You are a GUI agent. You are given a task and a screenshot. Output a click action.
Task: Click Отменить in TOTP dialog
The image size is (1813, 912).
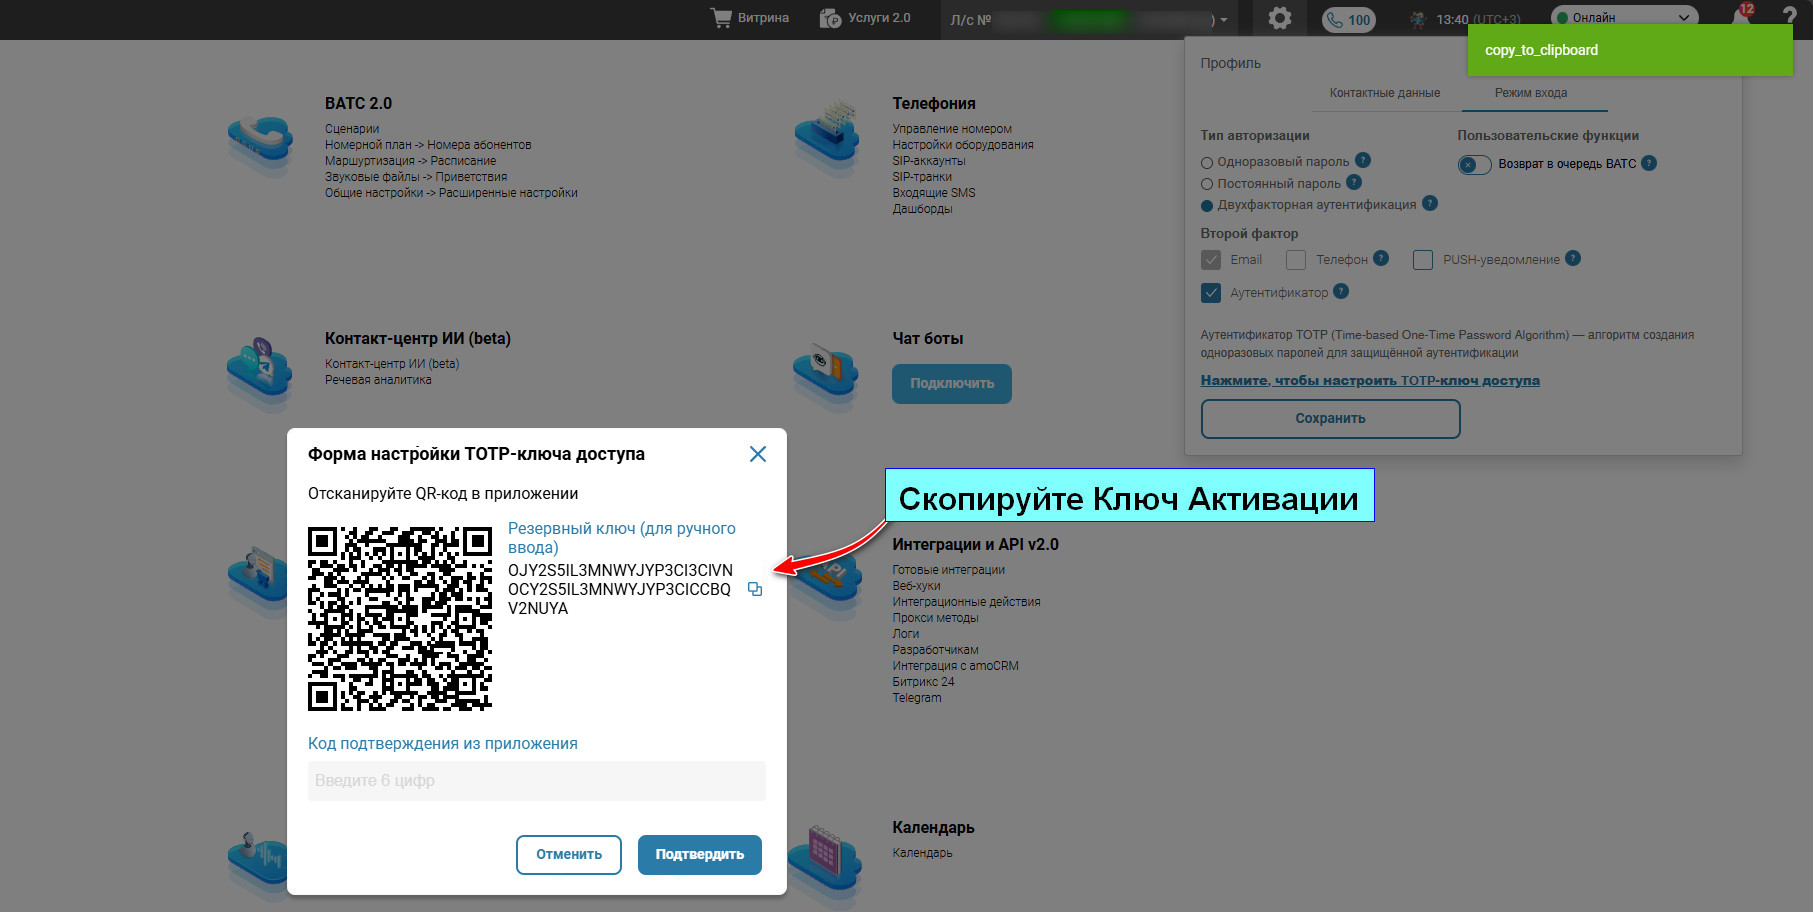[x=569, y=855]
